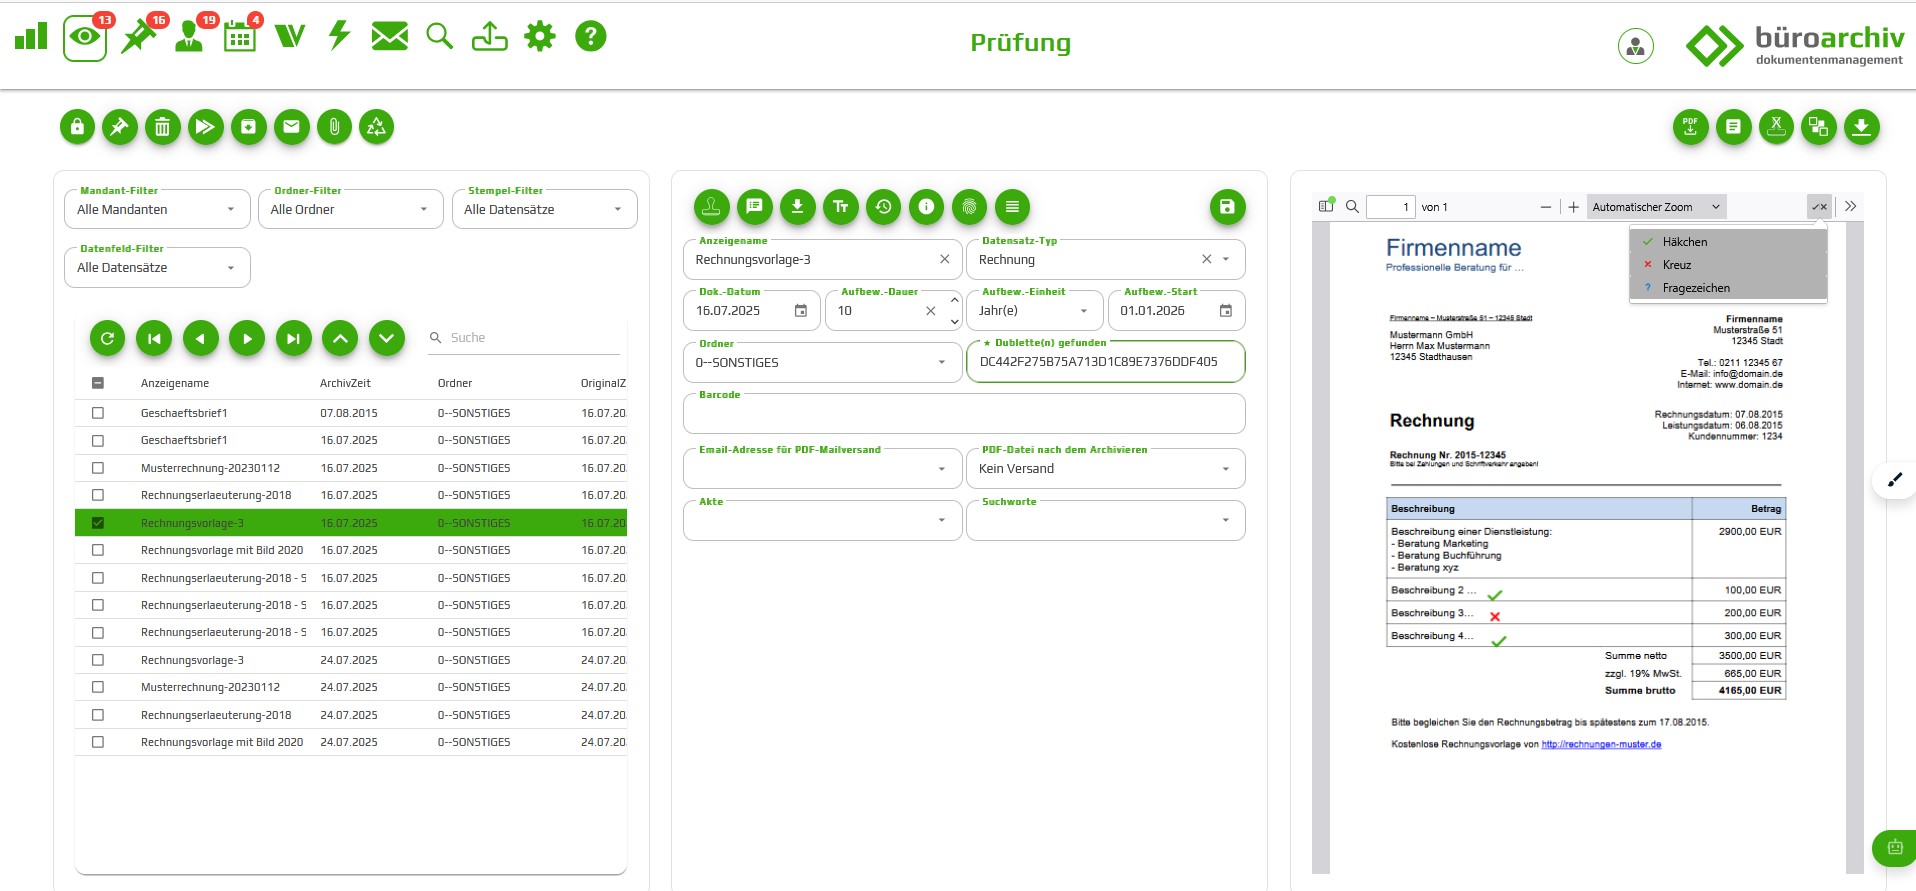Open the Automatischer Zoom dropdown
1916x891 pixels.
pyautogui.click(x=1655, y=207)
